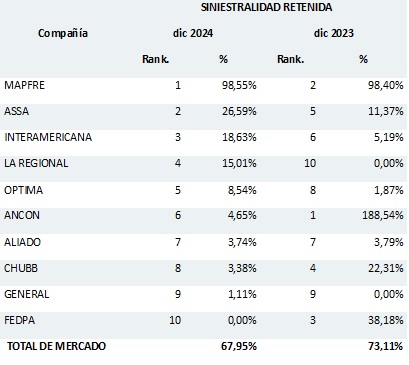Select the ALIADO row label
The height and width of the screenshot is (365, 409).
coord(22,242)
